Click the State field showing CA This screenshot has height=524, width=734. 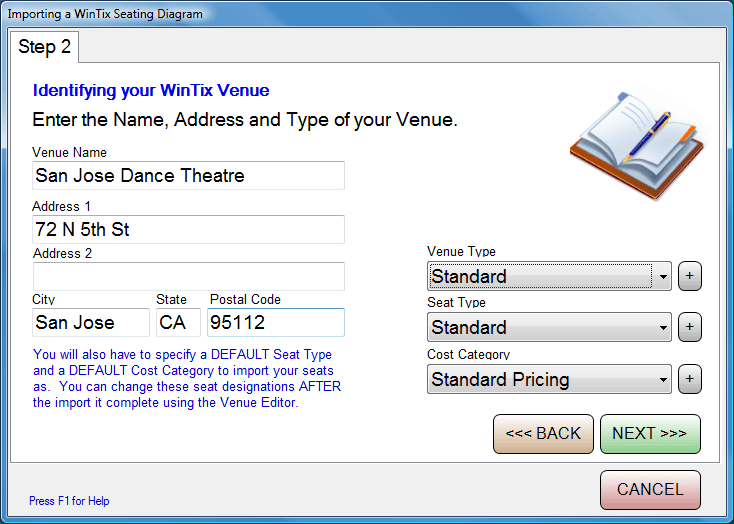pyautogui.click(x=178, y=322)
